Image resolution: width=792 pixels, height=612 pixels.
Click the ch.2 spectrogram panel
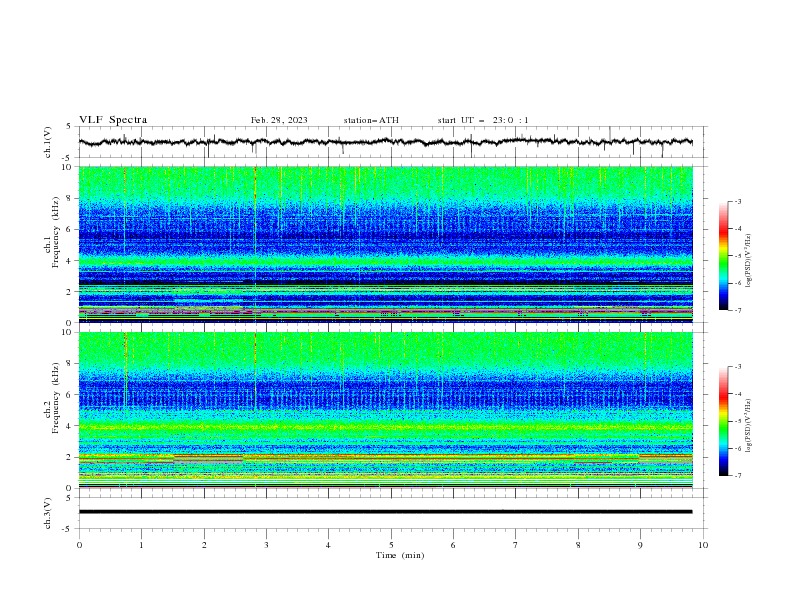(x=386, y=410)
